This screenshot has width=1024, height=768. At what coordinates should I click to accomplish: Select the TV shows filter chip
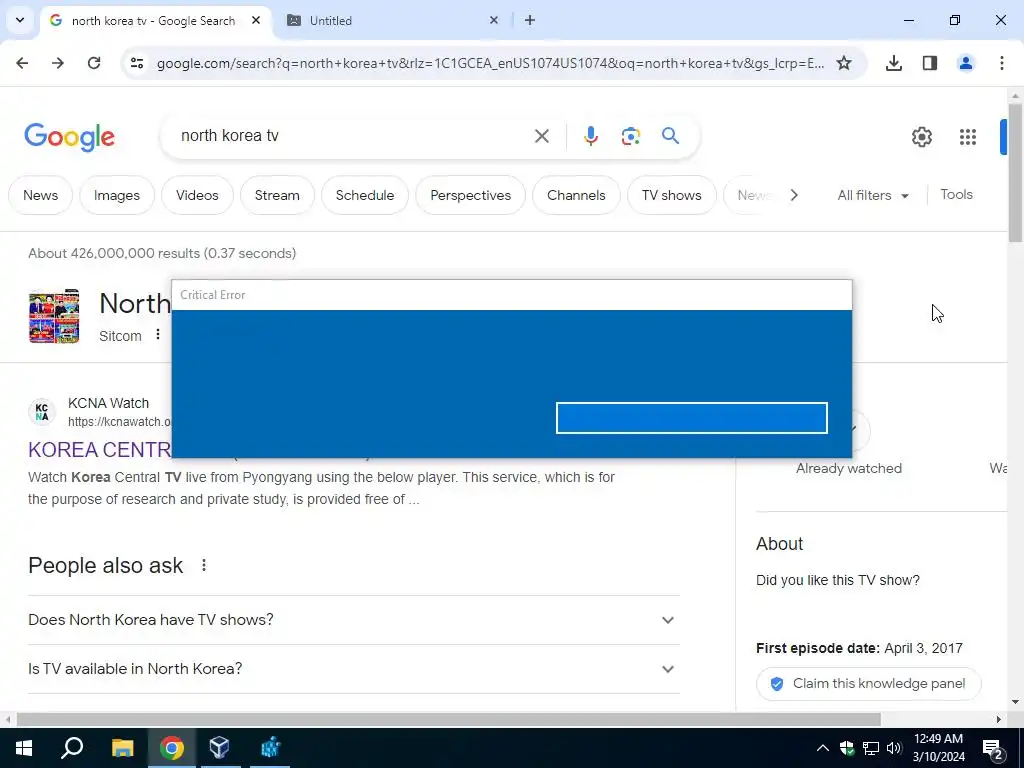click(671, 195)
